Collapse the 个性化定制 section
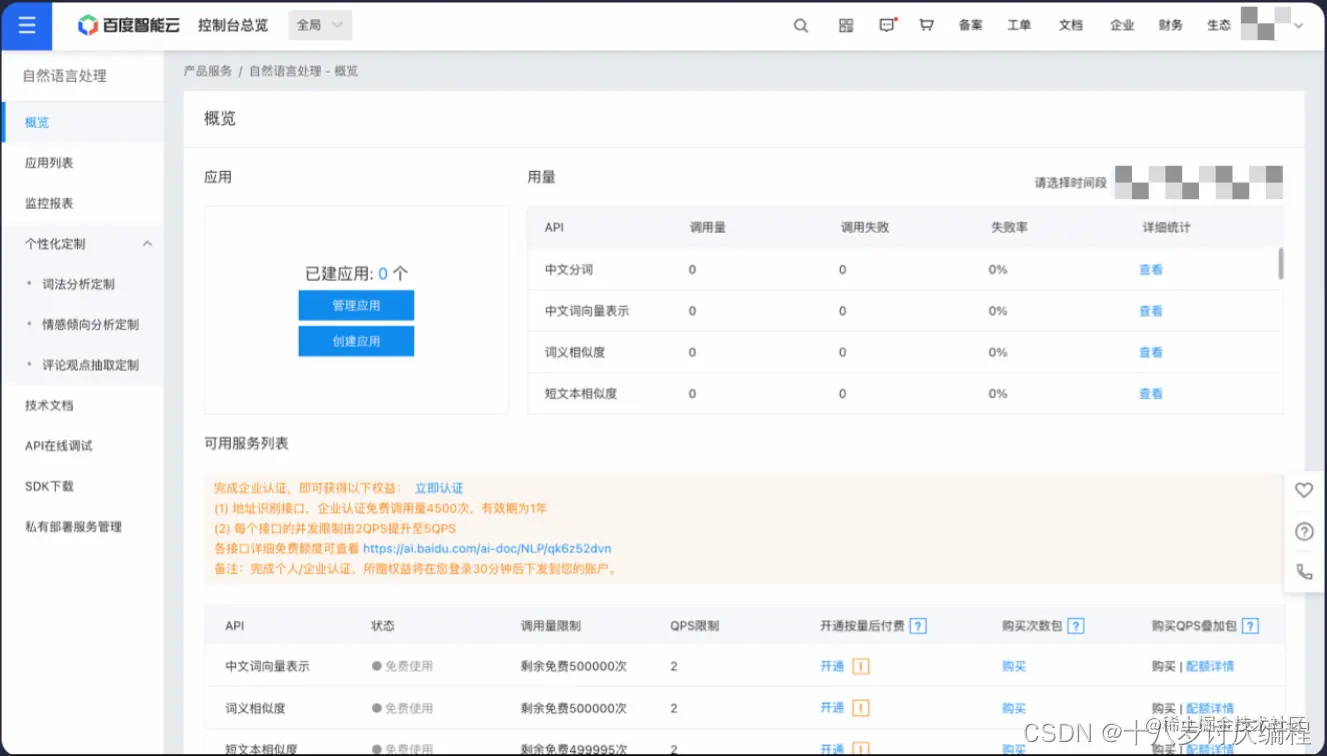The image size is (1327, 756). click(x=147, y=243)
